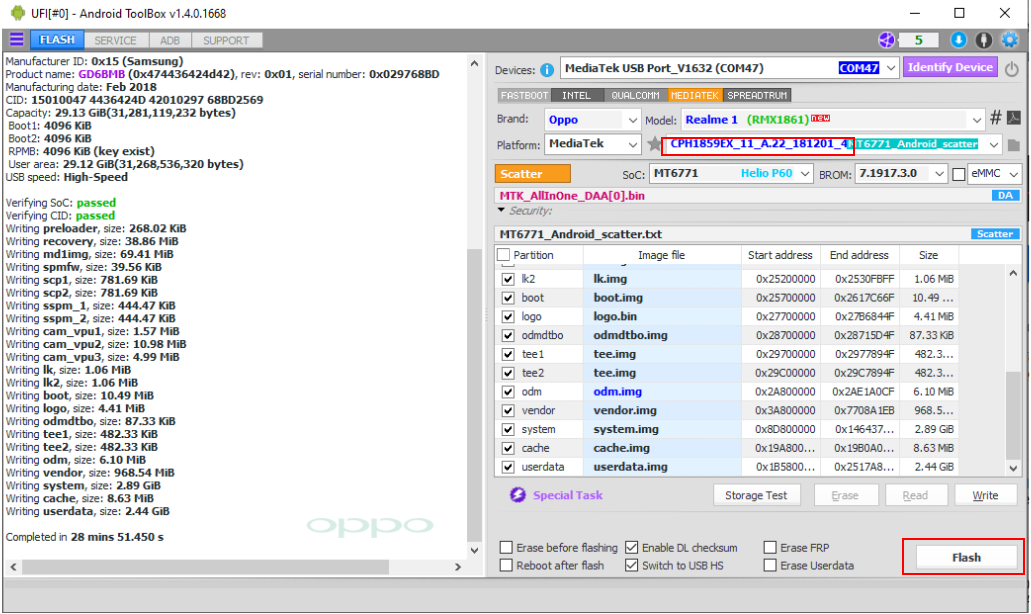Open the SUPPORT tab
The image size is (1031, 614).
click(226, 40)
